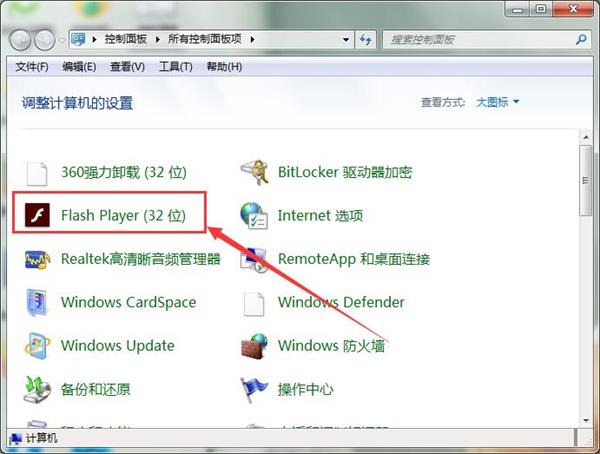This screenshot has height=454, width=600.
Task: Open the 帮助(H) menu
Action: pos(224,67)
